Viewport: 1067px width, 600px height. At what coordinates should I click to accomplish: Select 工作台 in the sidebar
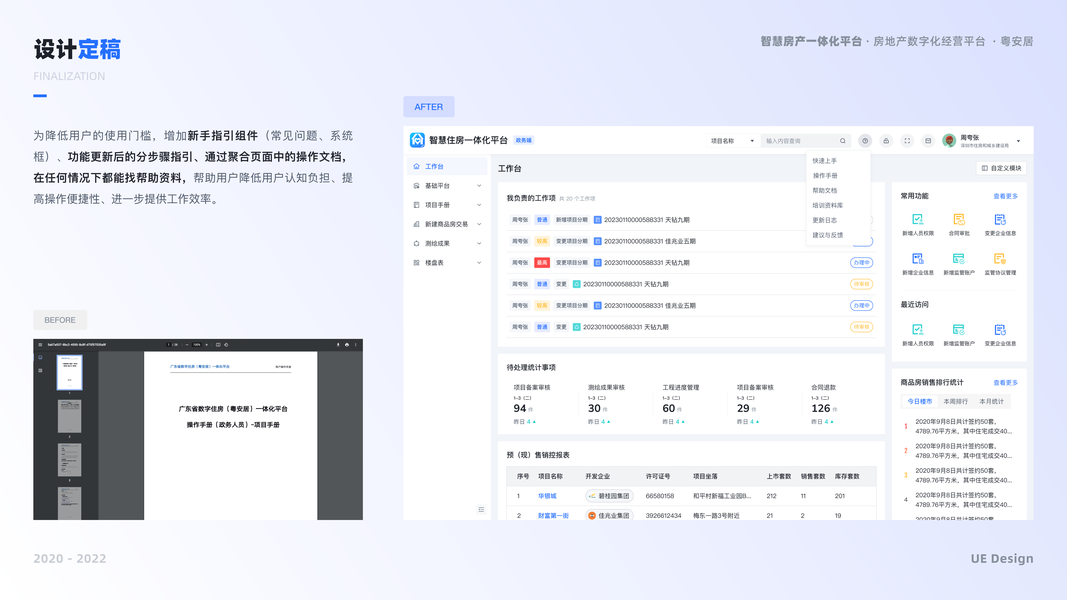click(x=447, y=166)
